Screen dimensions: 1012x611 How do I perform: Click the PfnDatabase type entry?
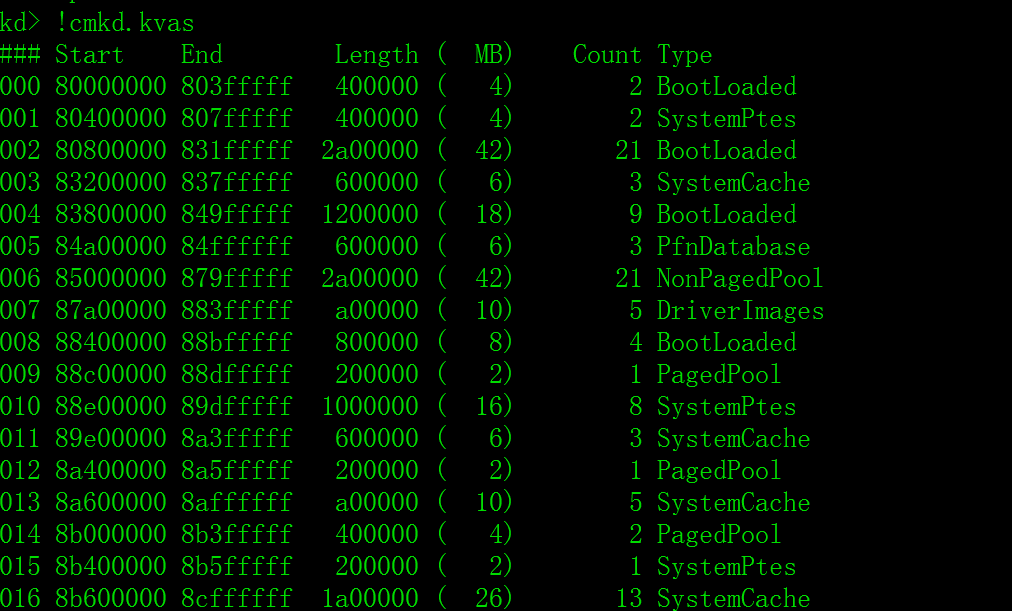[x=734, y=246]
